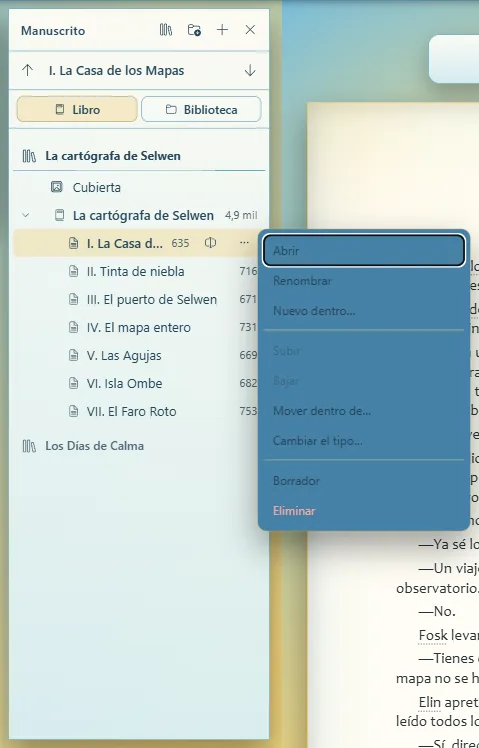Open the library books icon in Manuscrito header
The image size is (479, 748).
(166, 30)
